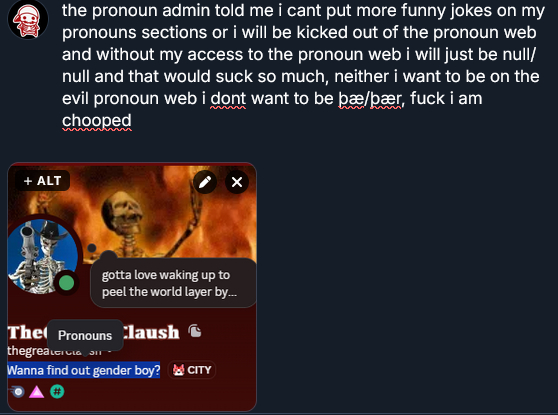The width and height of the screenshot is (558, 415).
Task: Click the speed-orb profile badge
Action: (x=17, y=392)
